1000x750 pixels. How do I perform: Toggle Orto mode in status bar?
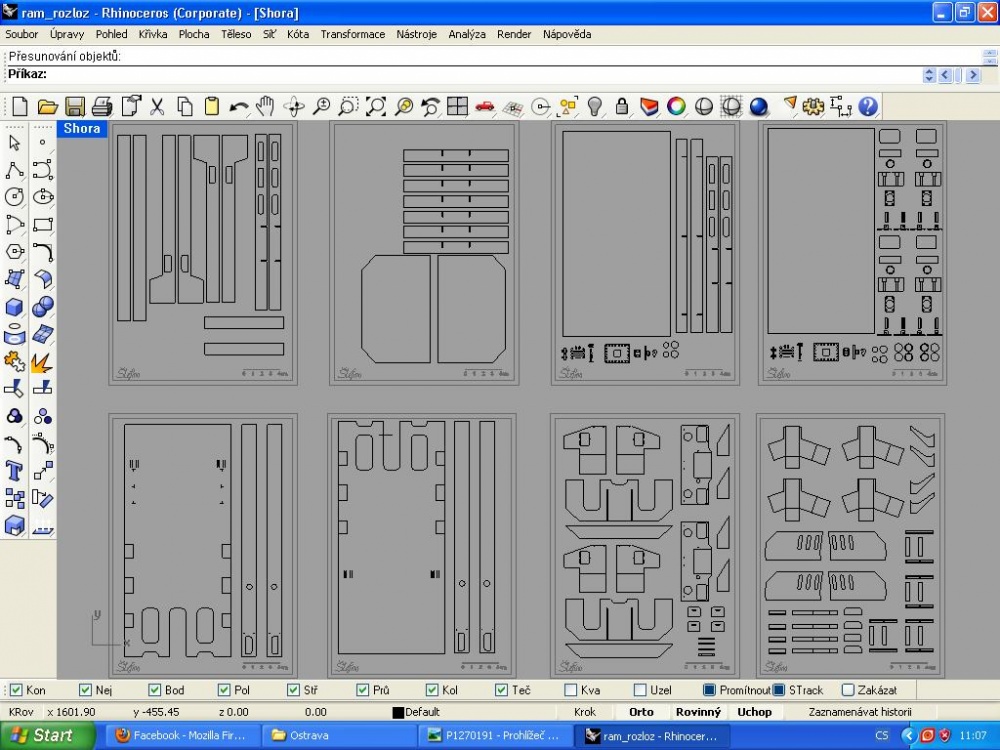click(641, 712)
